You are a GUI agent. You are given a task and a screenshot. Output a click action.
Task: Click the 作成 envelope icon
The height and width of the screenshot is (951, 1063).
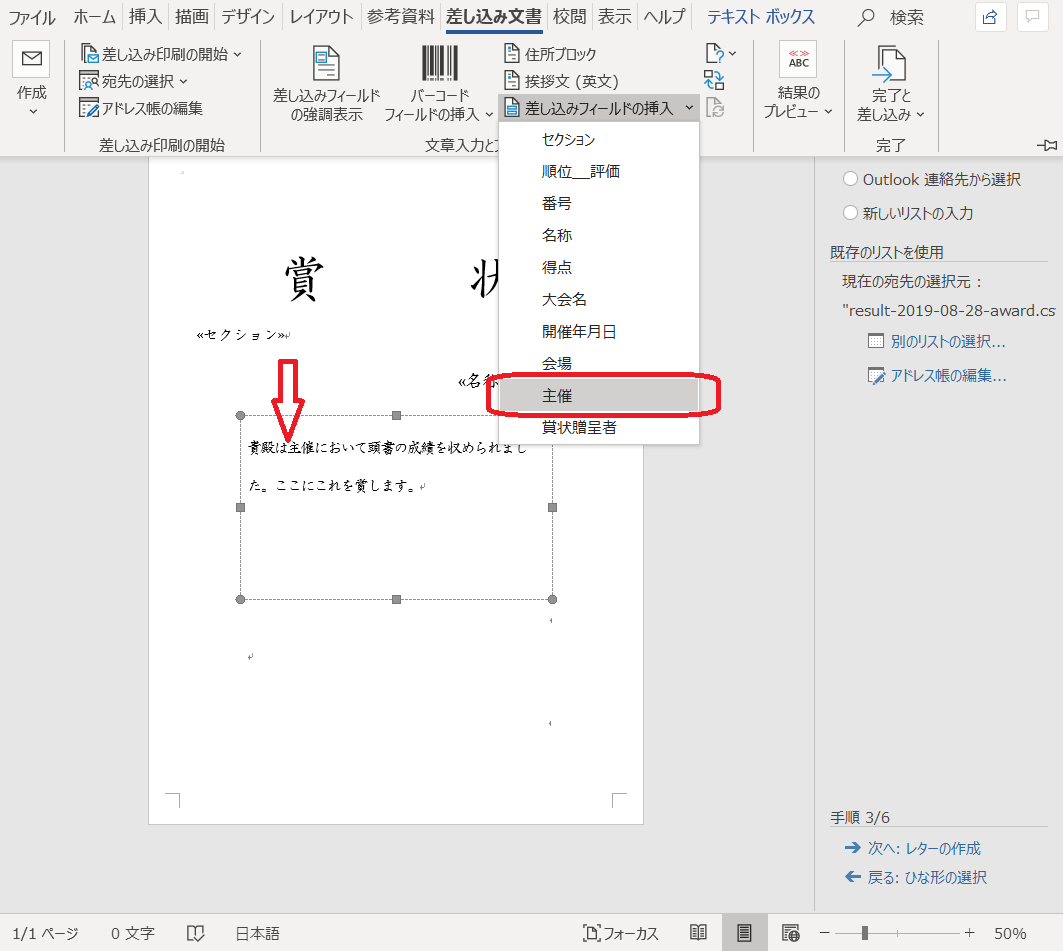(x=31, y=60)
